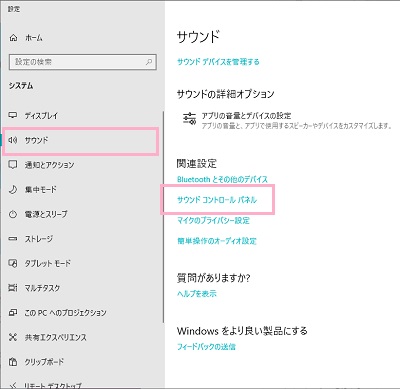Click the システム section heading
Image resolution: width=400 pixels, height=389 pixels.
pyautogui.click(x=21, y=86)
